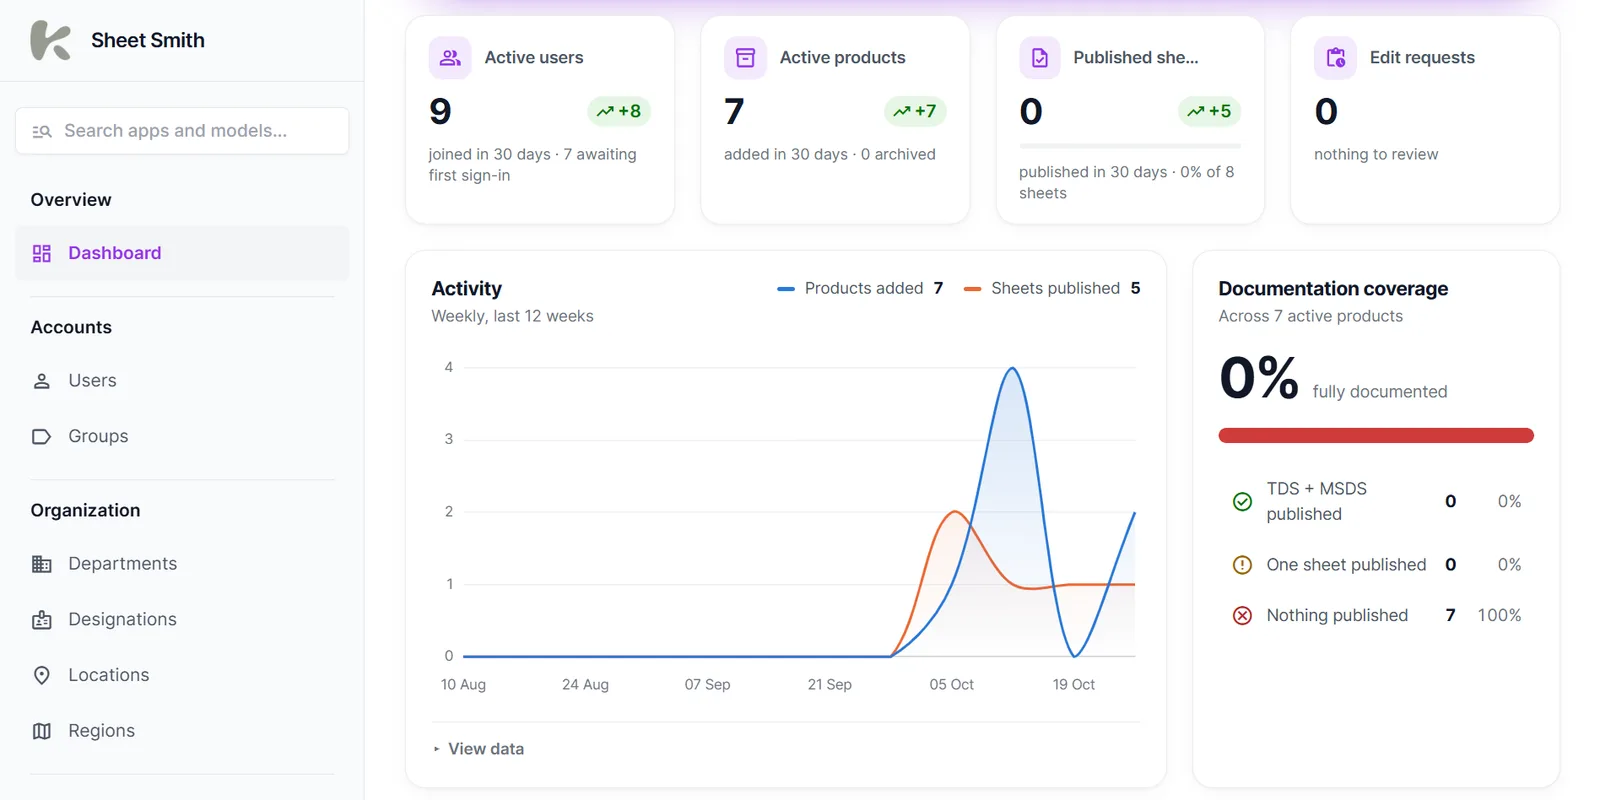This screenshot has width=1600, height=800.
Task: Click the Sheet Smith brand name
Action: [x=148, y=40]
